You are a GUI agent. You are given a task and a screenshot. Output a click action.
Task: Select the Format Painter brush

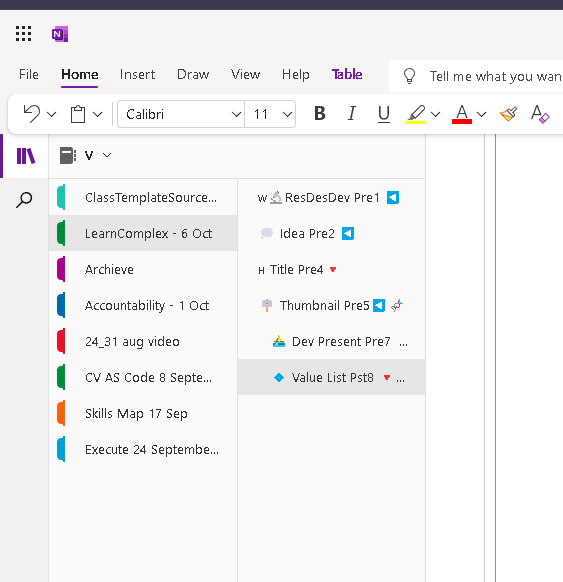click(508, 114)
